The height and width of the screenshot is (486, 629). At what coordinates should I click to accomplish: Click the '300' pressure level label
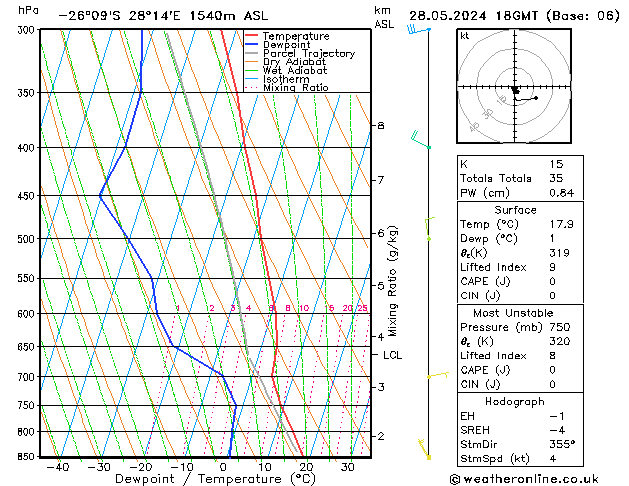[28, 30]
